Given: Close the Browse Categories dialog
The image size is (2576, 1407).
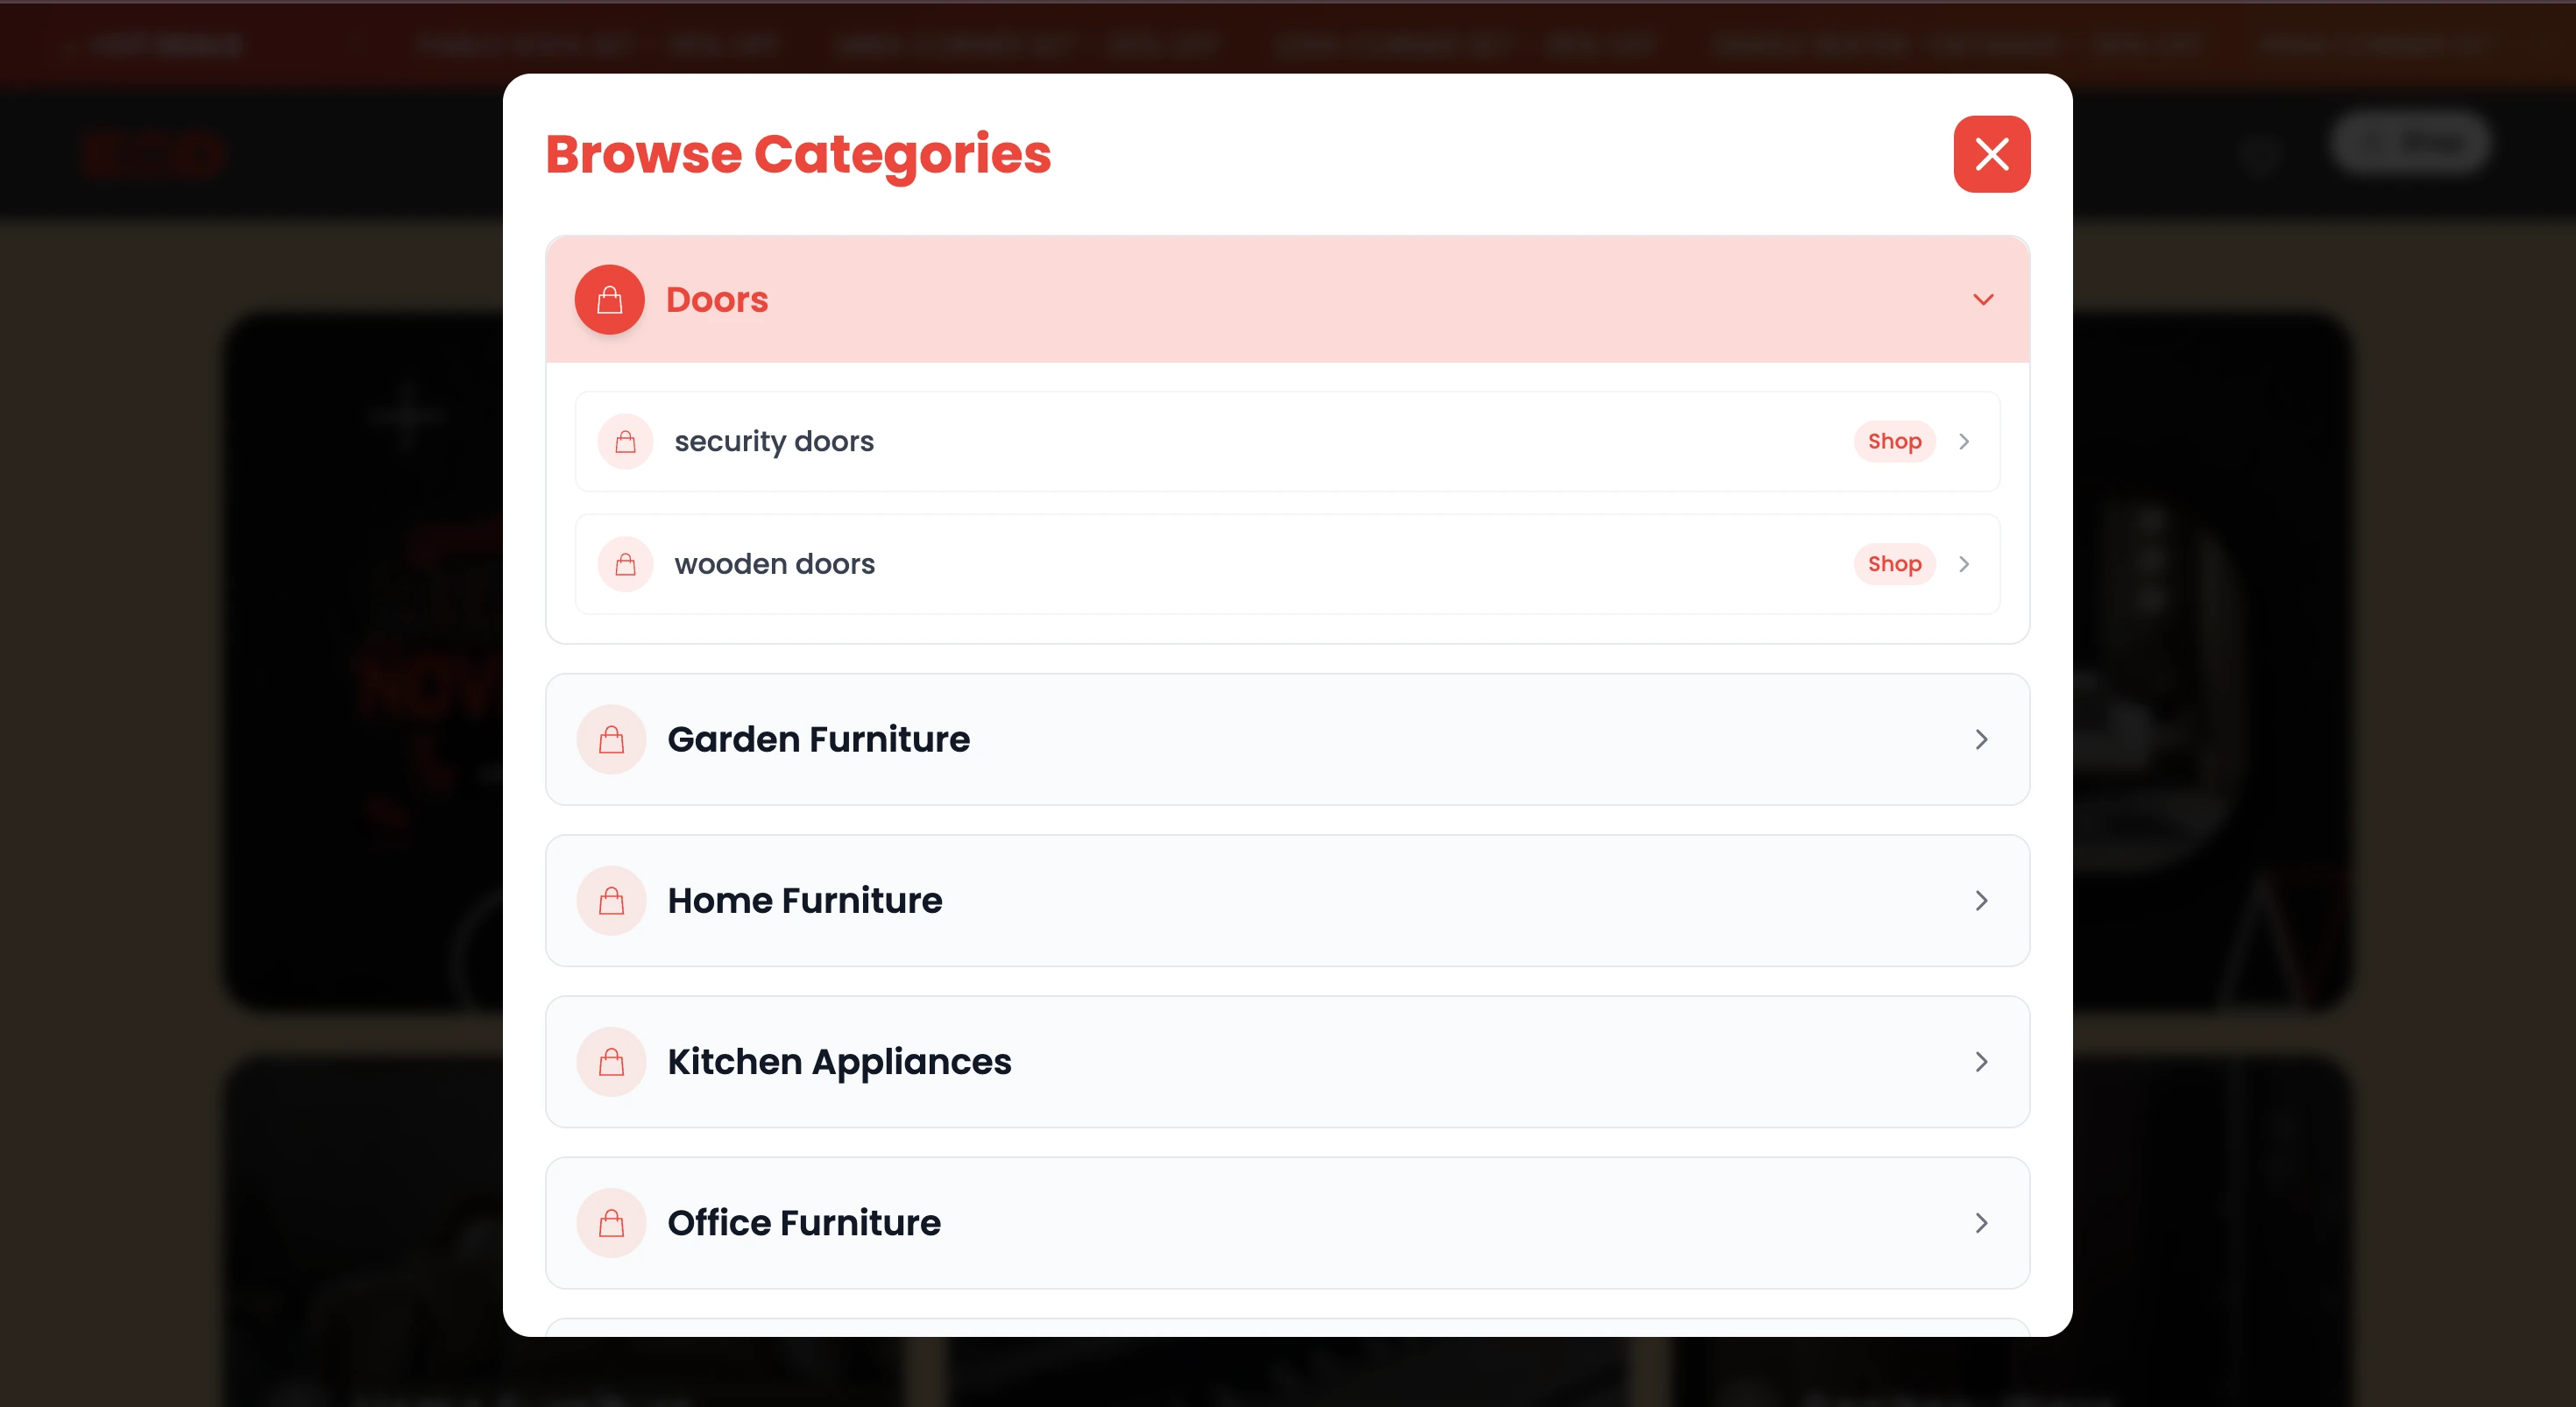Looking at the screenshot, I should [1991, 153].
